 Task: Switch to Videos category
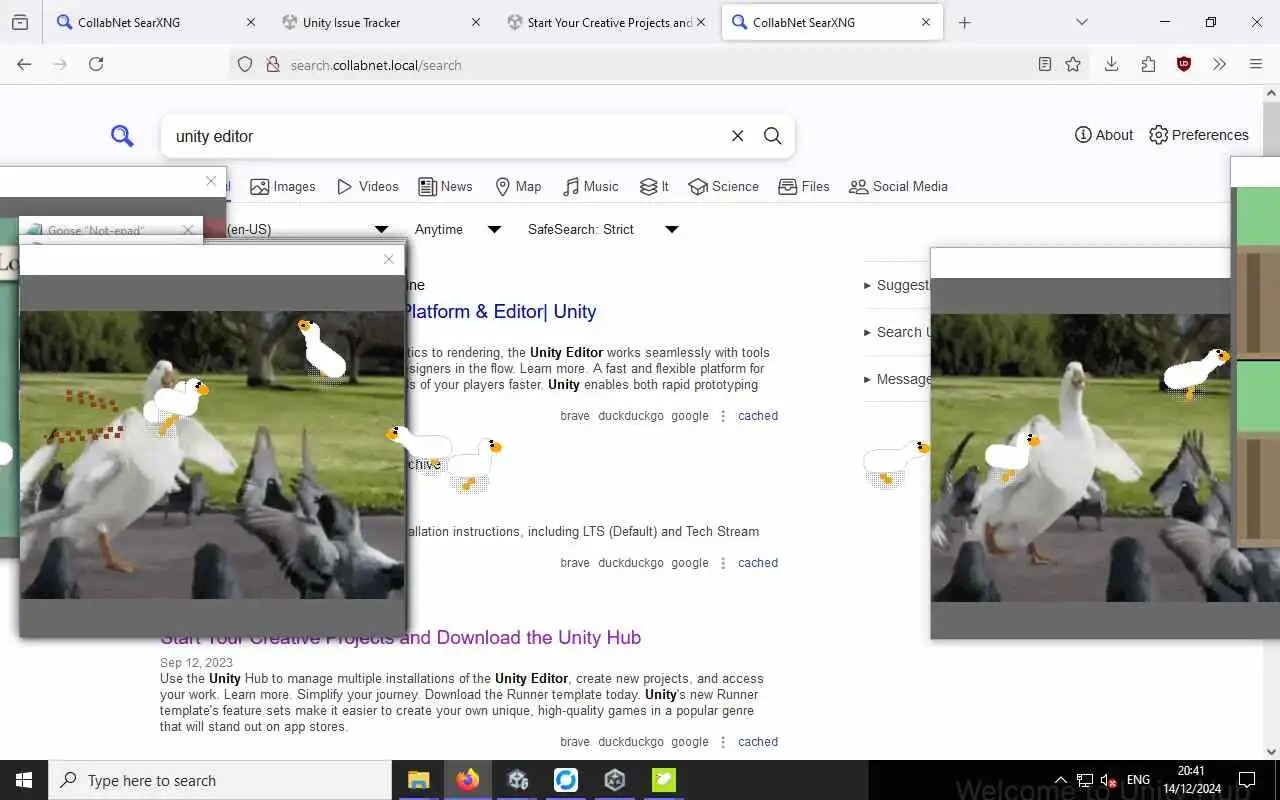tap(367, 186)
